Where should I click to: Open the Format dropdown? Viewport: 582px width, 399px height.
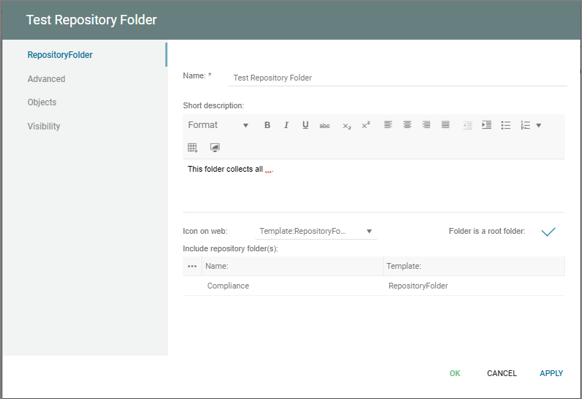[218, 125]
